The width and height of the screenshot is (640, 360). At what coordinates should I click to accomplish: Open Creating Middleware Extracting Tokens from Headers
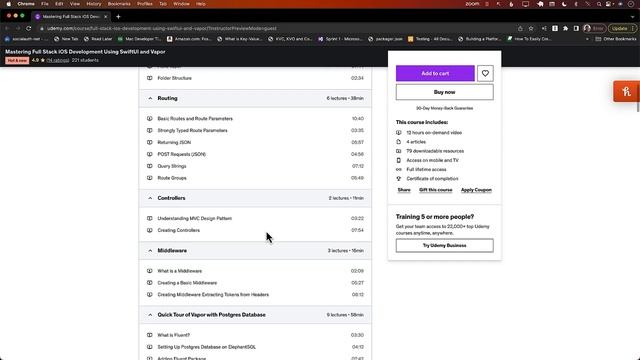[x=213, y=295]
